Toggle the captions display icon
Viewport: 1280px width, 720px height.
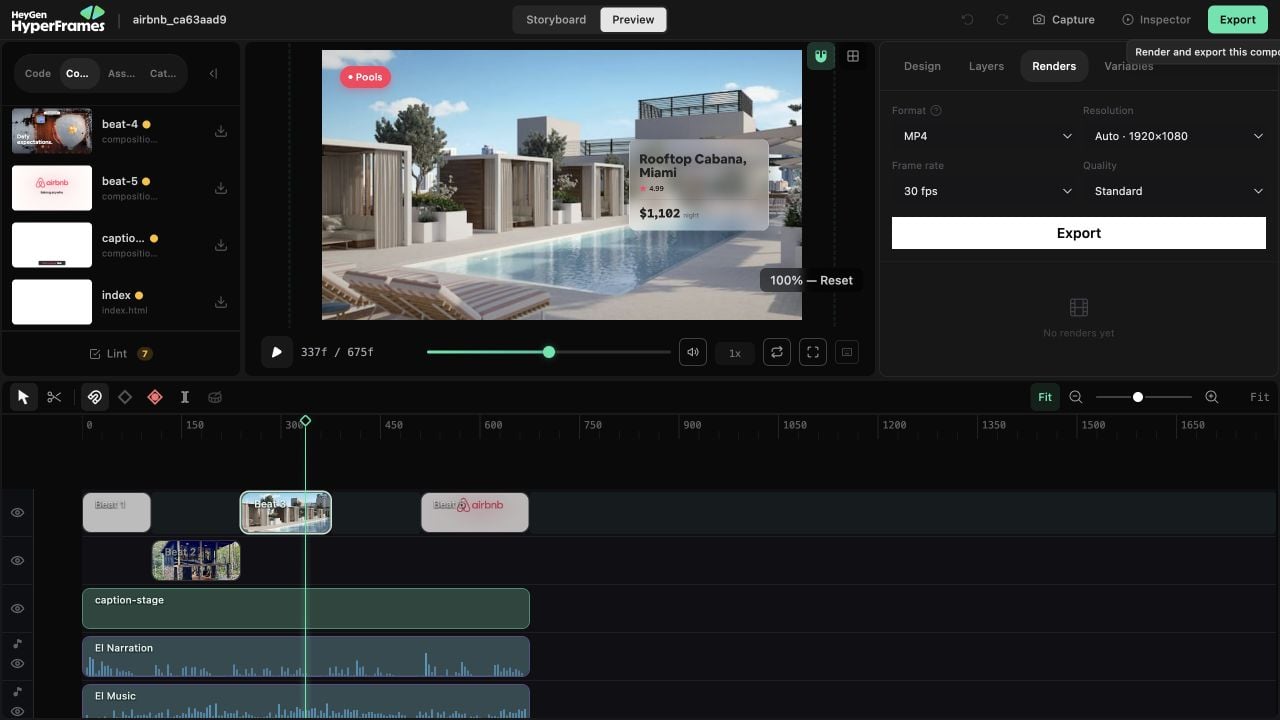847,352
